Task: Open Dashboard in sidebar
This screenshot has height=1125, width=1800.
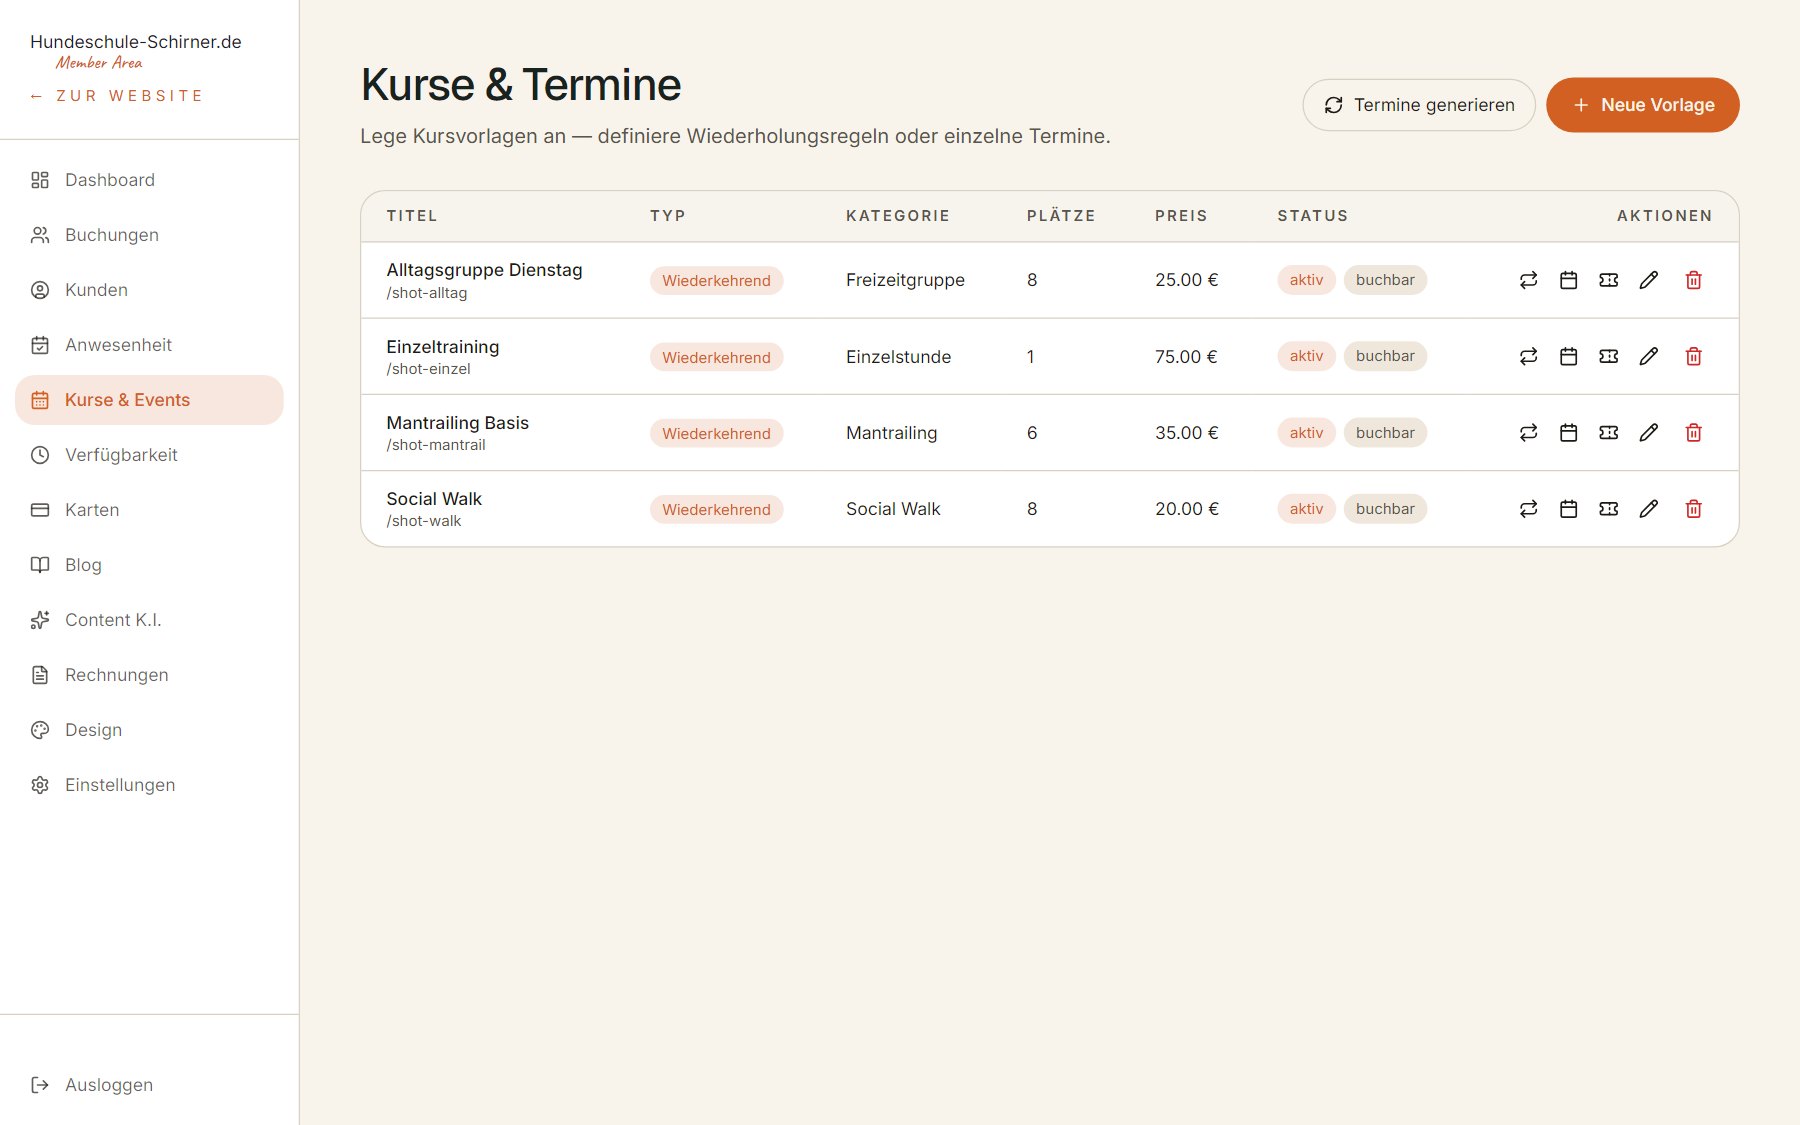Action: pyautogui.click(x=149, y=180)
